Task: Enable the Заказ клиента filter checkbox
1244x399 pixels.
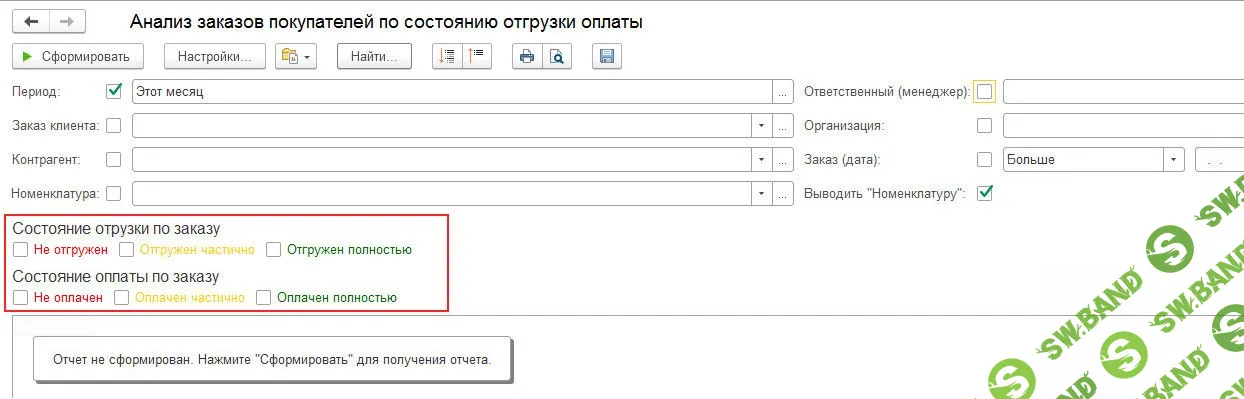Action: pos(113,125)
